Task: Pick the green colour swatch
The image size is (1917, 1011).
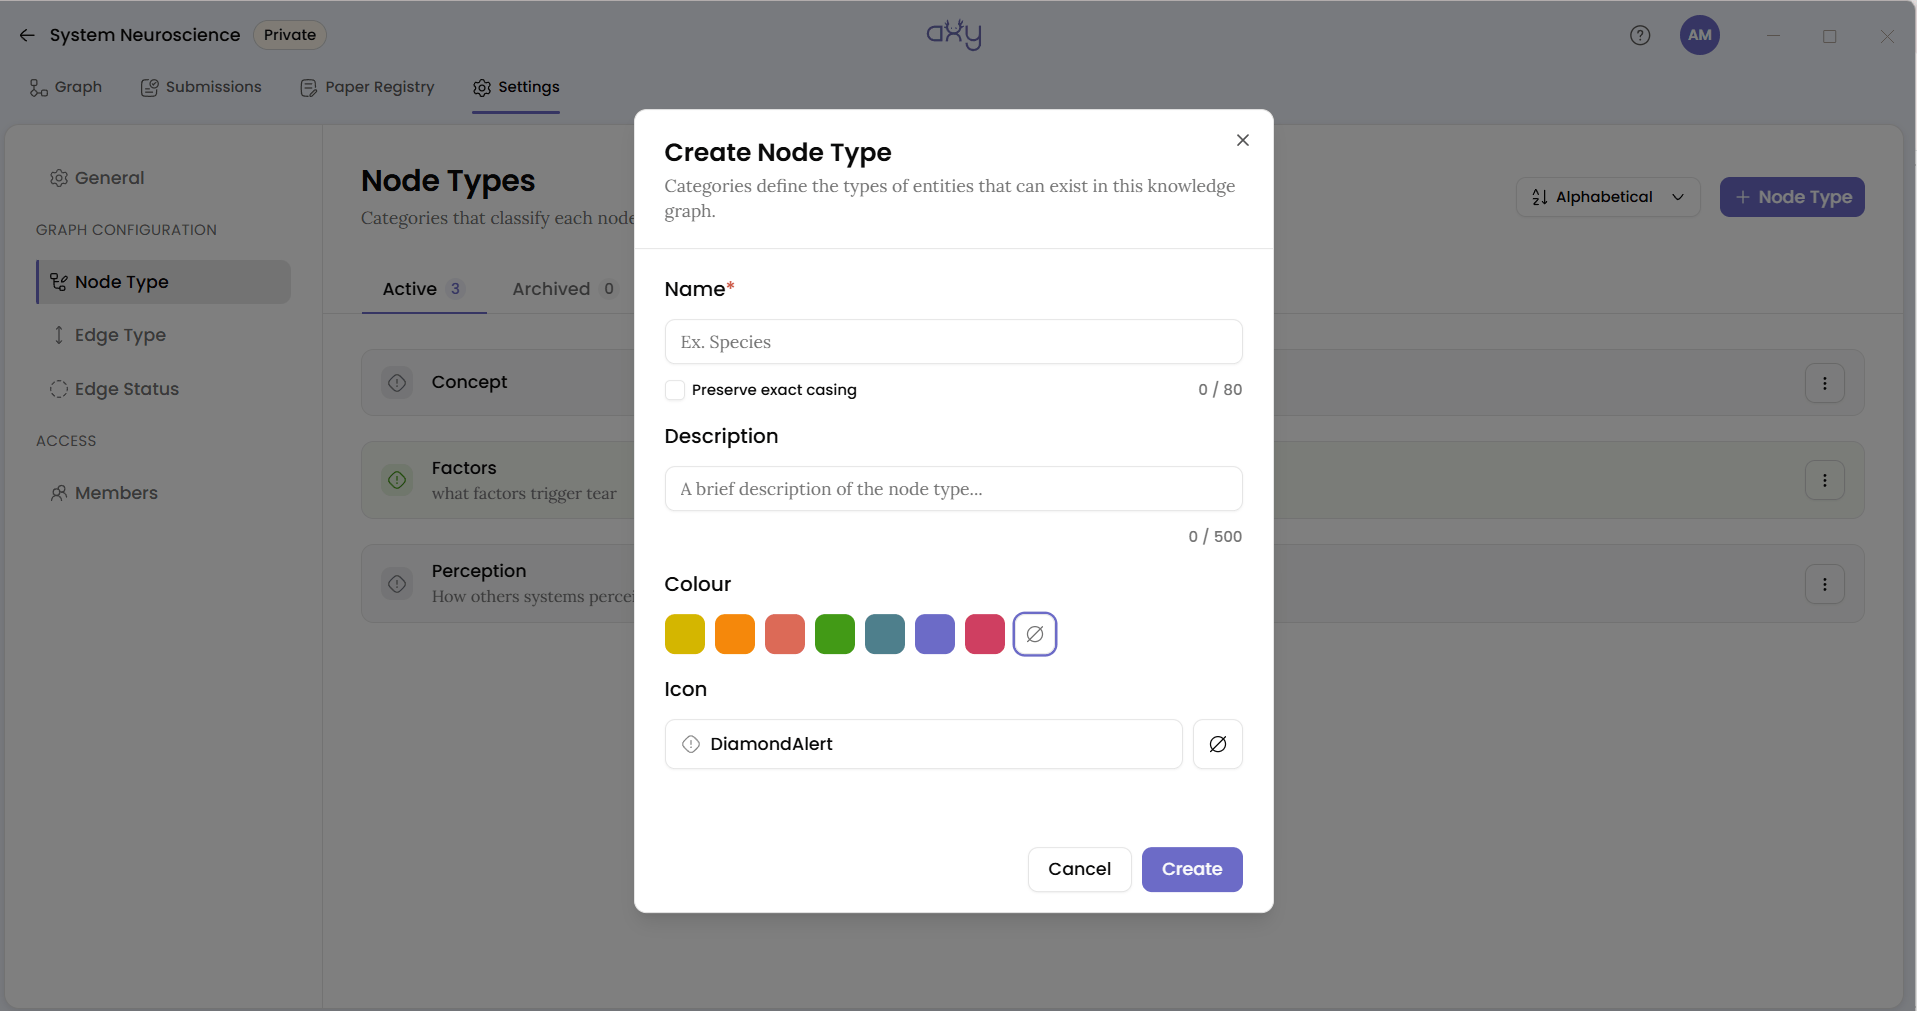Action: point(835,634)
